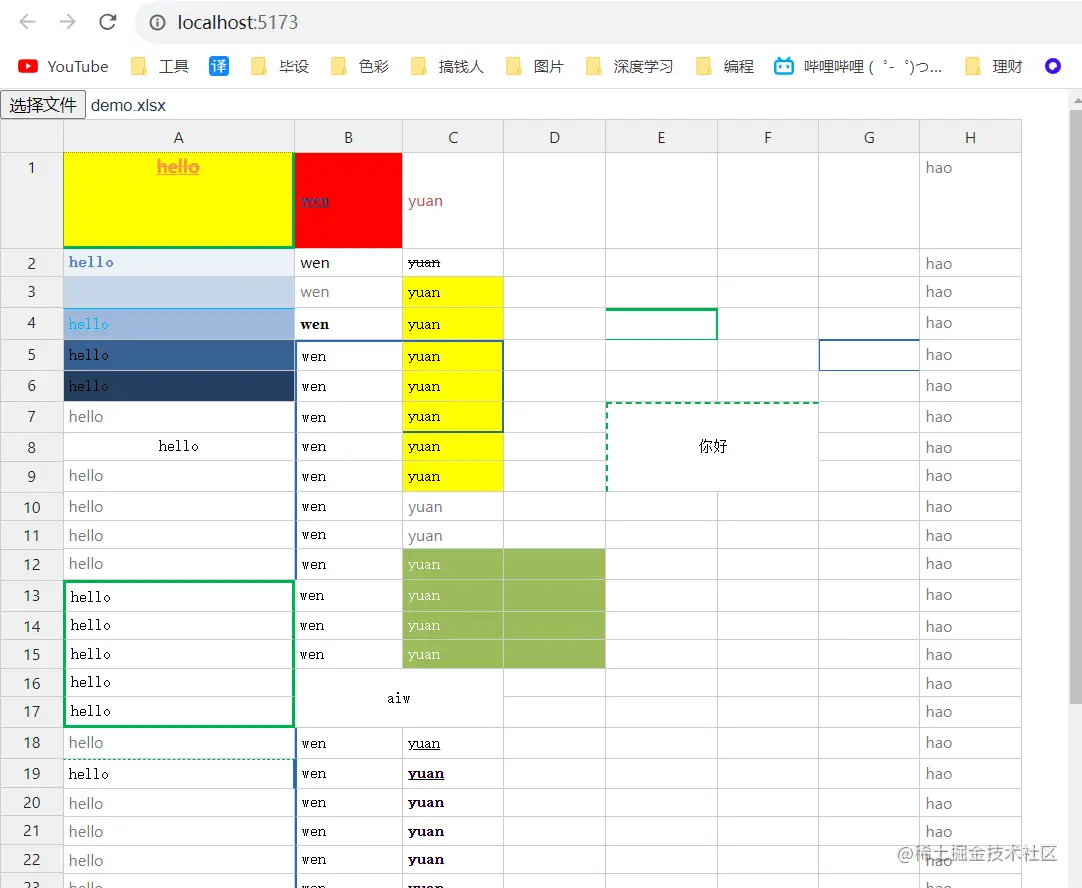Click the centered hello cell in row 8
The width and height of the screenshot is (1082, 888).
(x=179, y=446)
